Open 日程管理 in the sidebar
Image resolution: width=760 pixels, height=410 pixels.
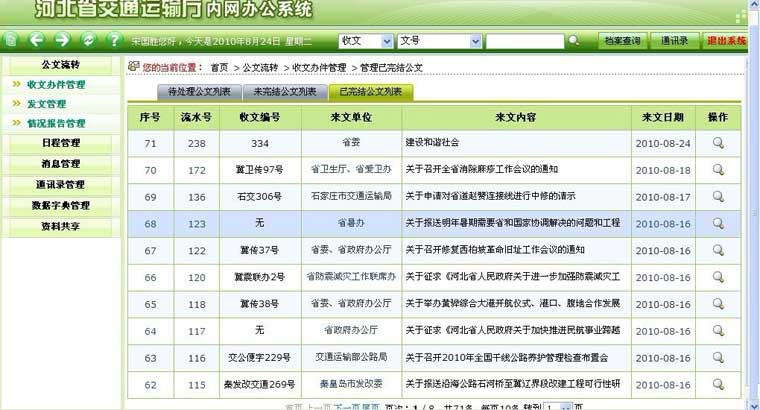[x=61, y=143]
